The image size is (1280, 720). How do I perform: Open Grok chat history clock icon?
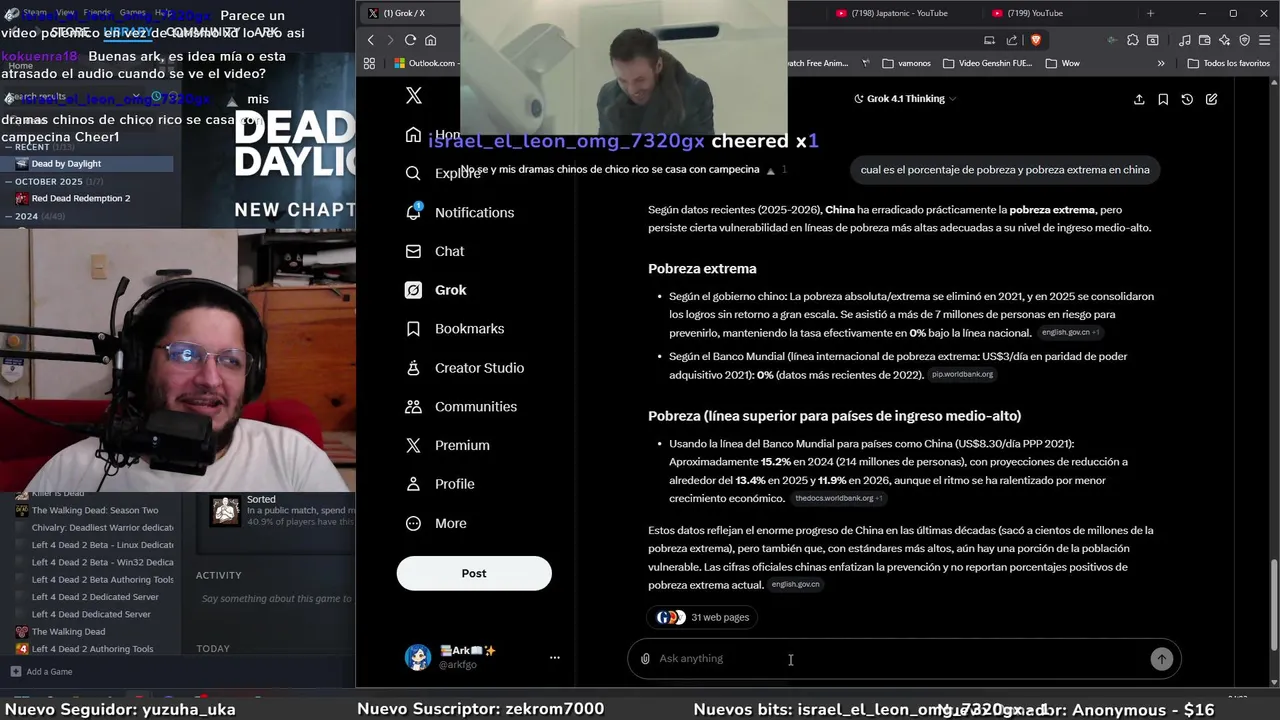(1187, 99)
